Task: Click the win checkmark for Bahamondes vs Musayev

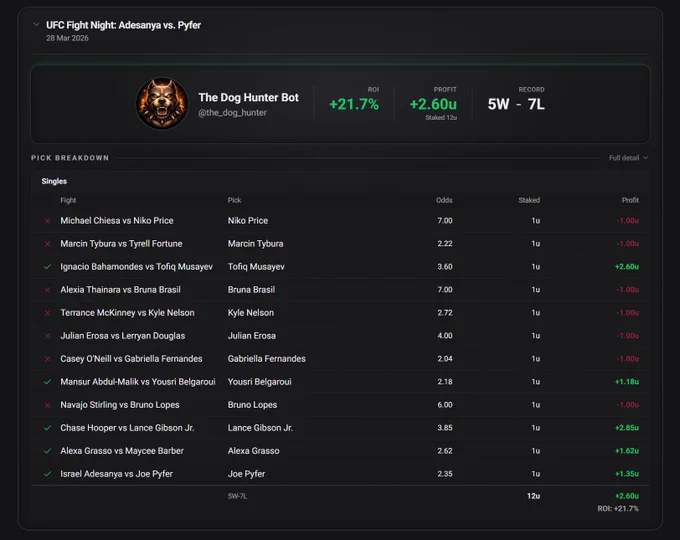Action: (48, 267)
